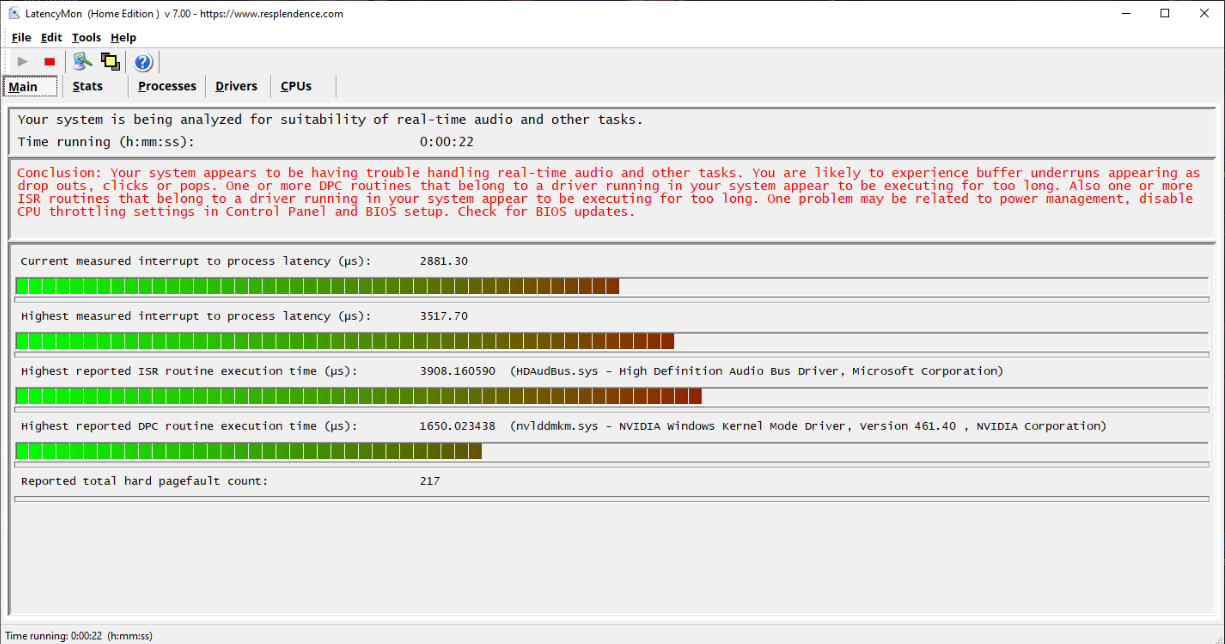Screen dimensions: 1225x644
Task: Maximize the LatencyMon window
Action: [1164, 14]
